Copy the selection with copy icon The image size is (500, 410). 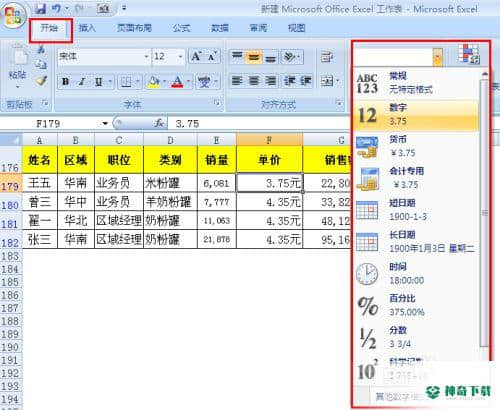point(41,64)
